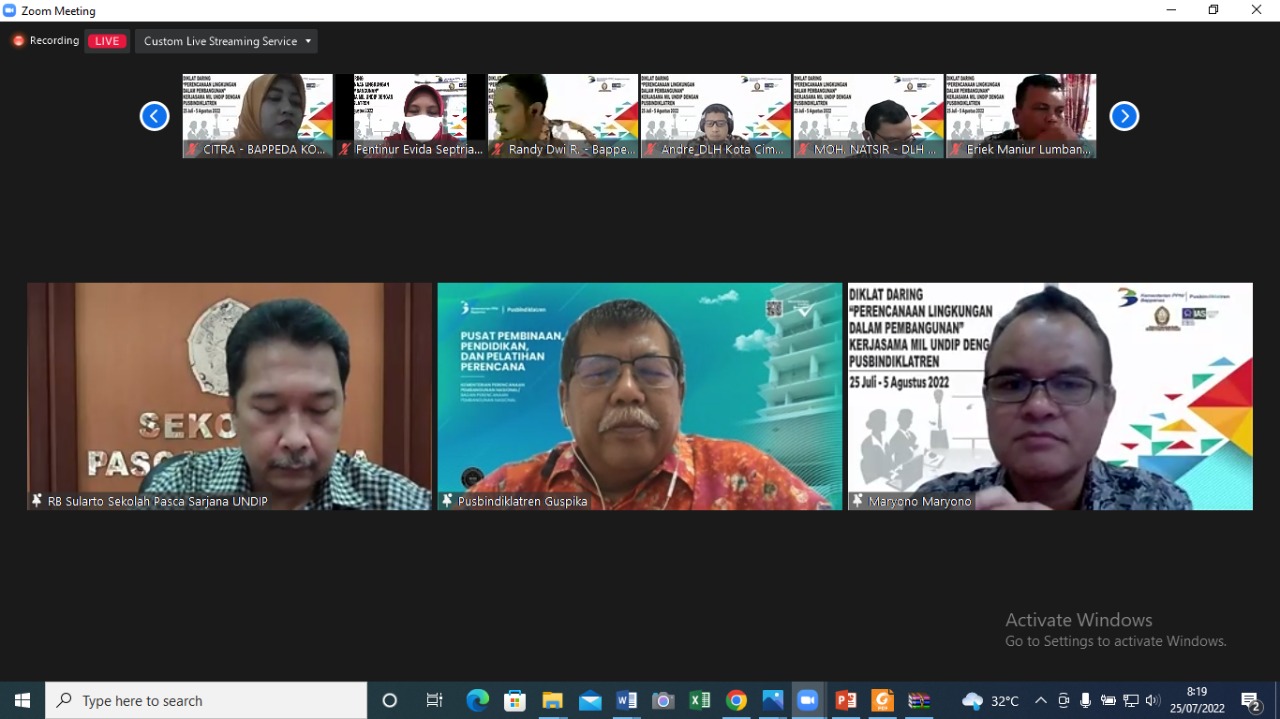
Task: Click the pin icon on RB Sularto's video
Action: coord(37,501)
